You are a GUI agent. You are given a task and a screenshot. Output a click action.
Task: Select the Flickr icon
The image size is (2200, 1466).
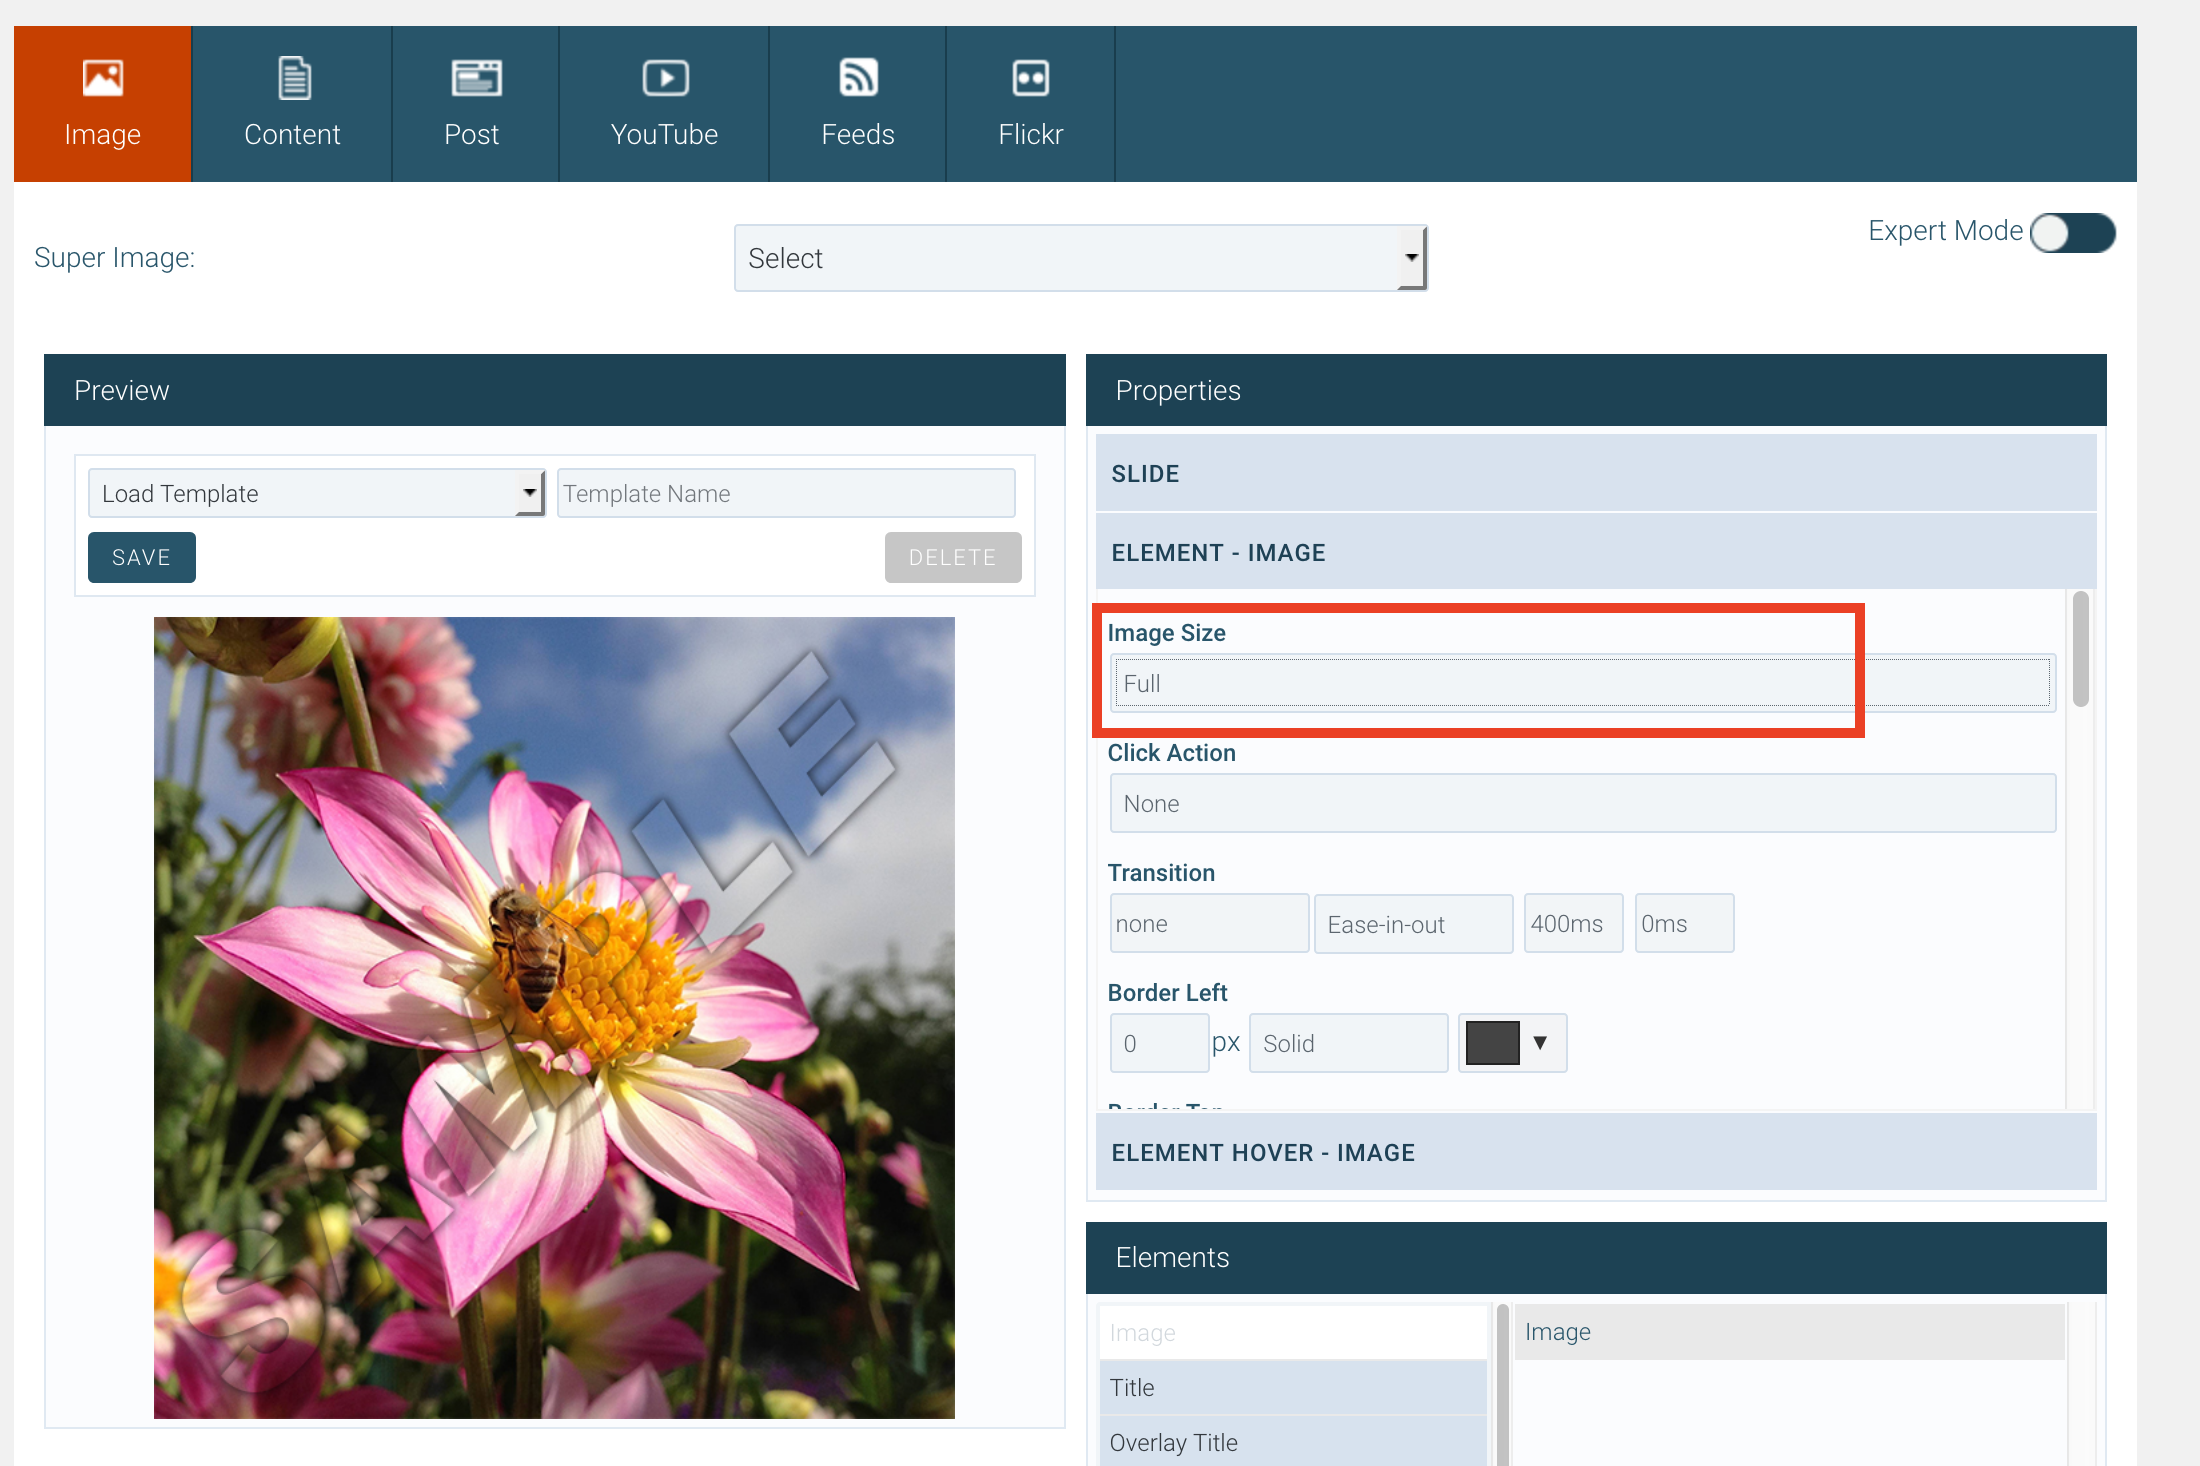point(1030,79)
